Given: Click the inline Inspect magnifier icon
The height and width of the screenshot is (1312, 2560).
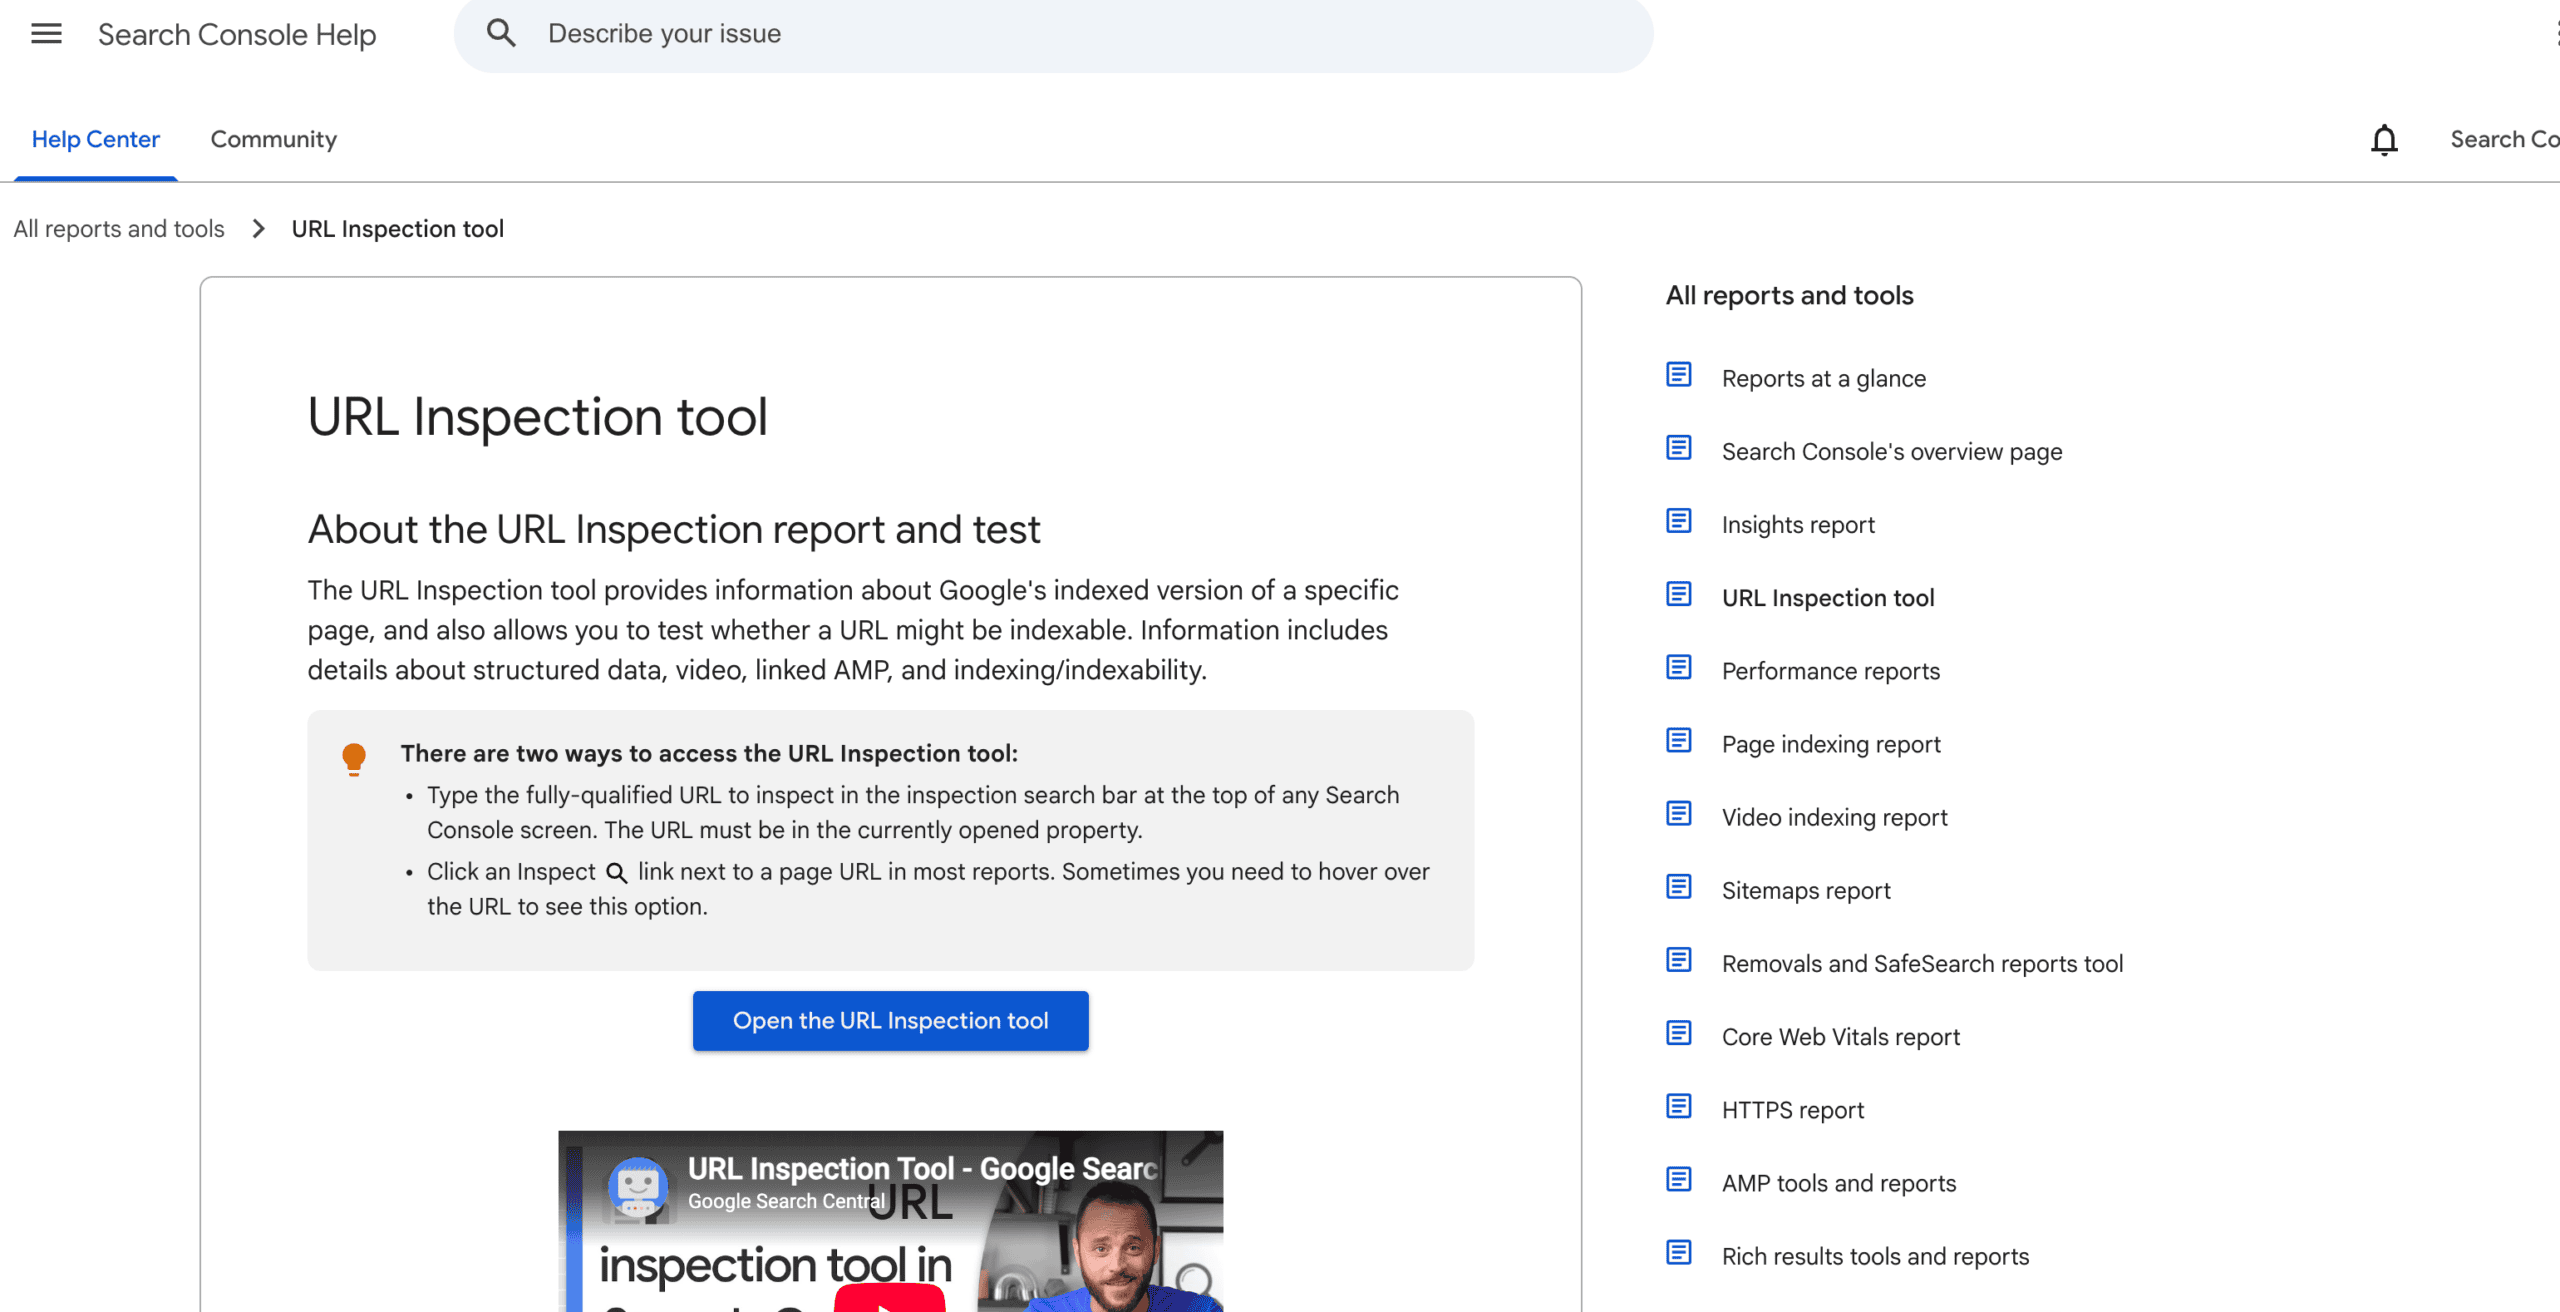Looking at the screenshot, I should coord(617,873).
